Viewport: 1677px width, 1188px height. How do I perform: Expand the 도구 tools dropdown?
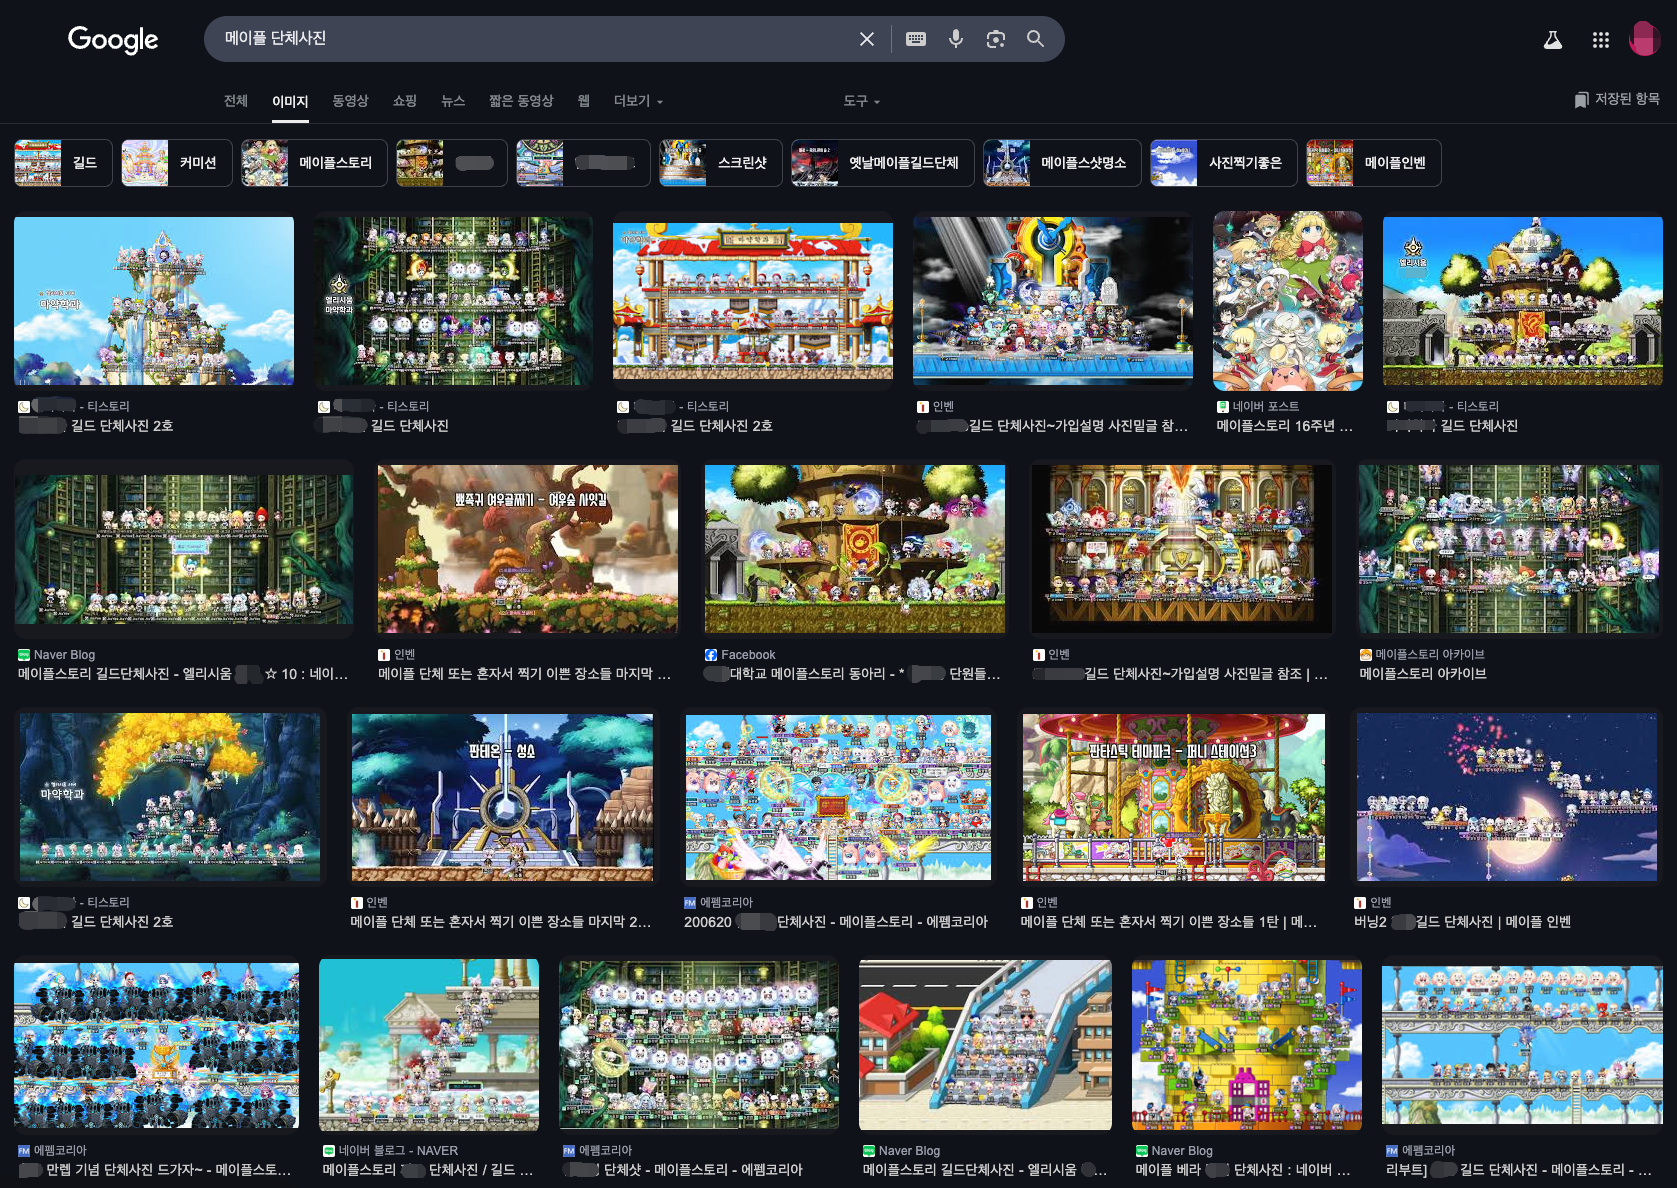[x=861, y=101]
